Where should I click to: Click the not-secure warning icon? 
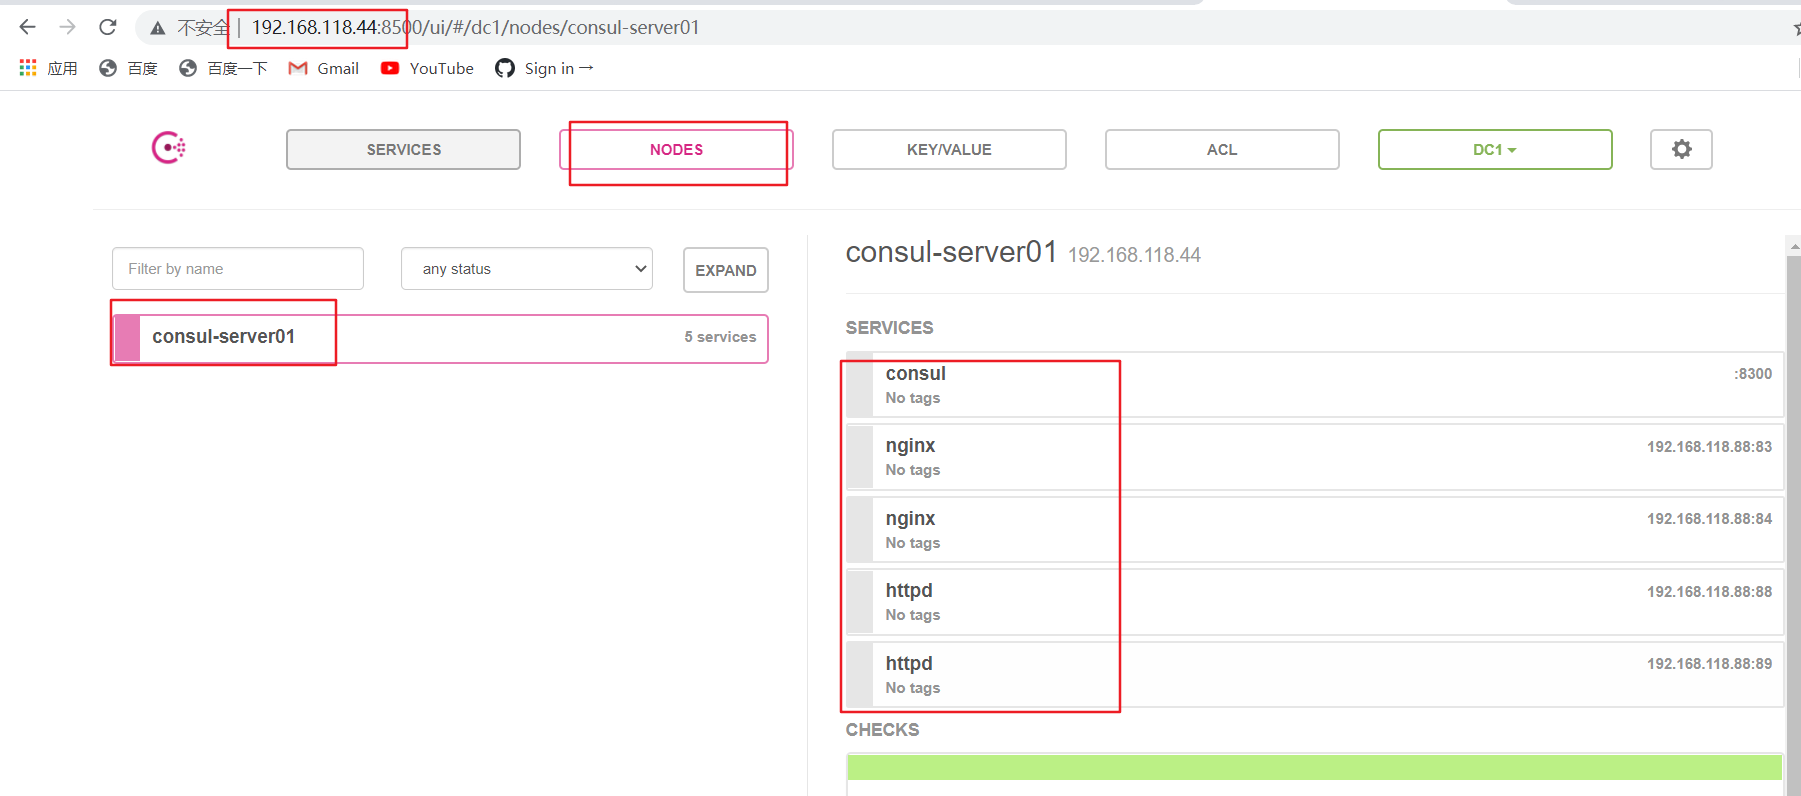click(x=157, y=28)
